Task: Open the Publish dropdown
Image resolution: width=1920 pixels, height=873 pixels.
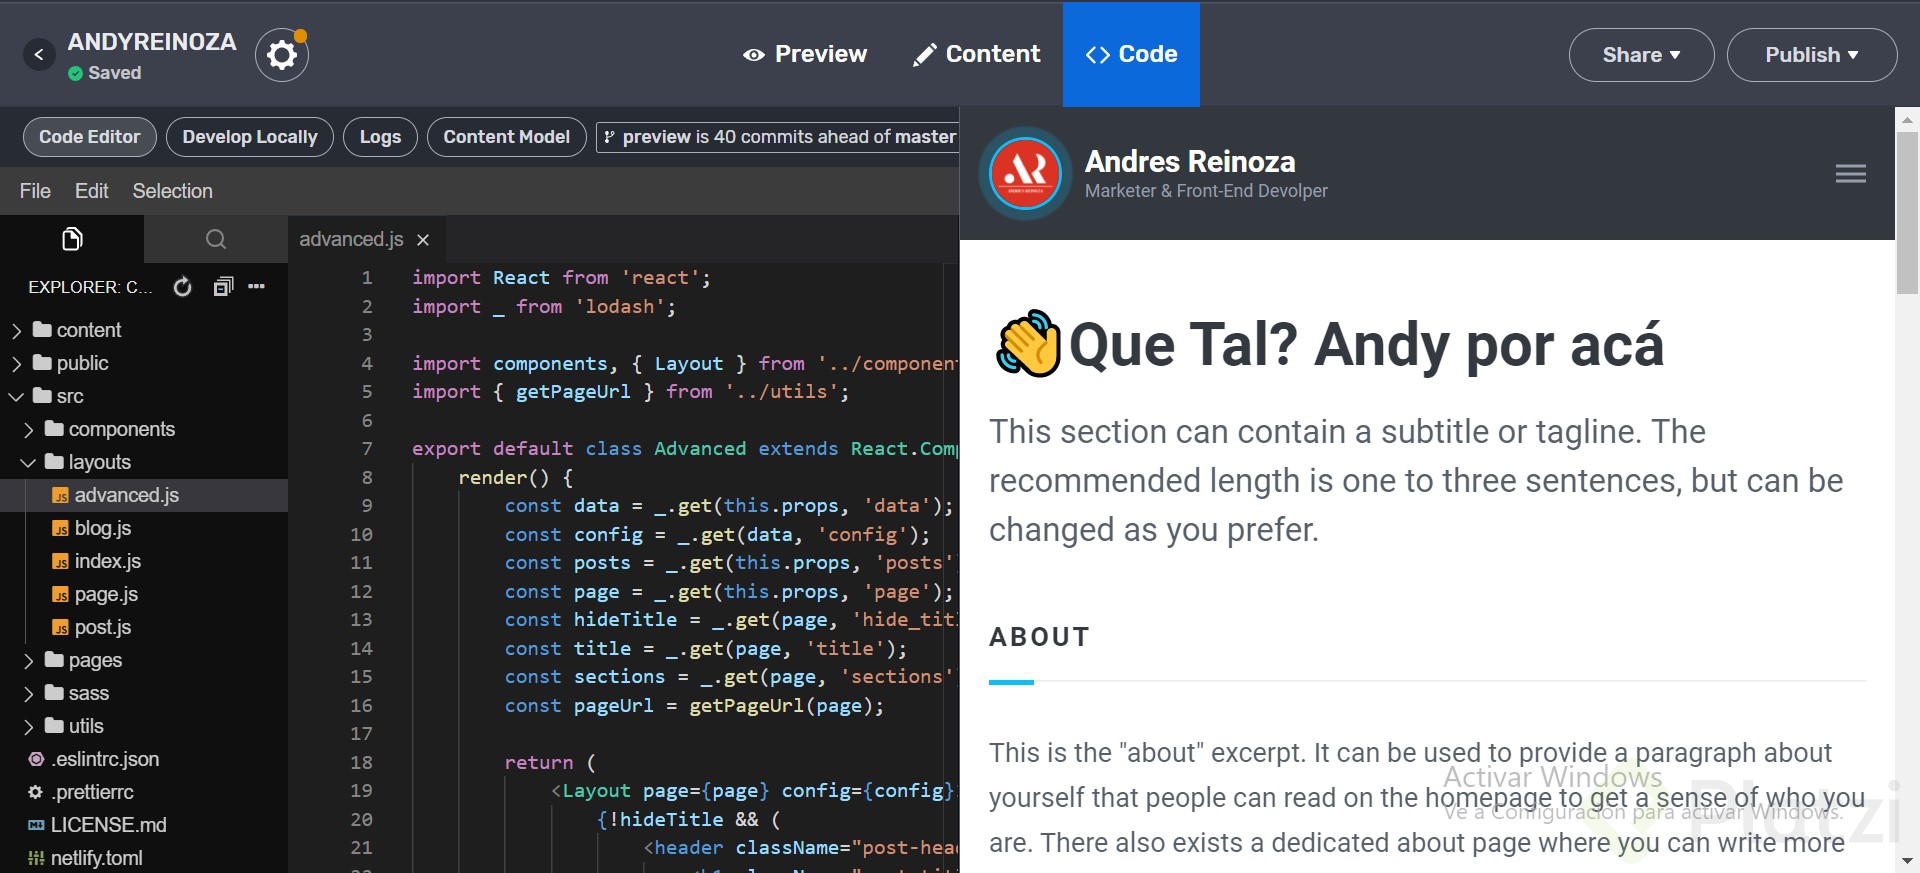Action: click(1811, 55)
